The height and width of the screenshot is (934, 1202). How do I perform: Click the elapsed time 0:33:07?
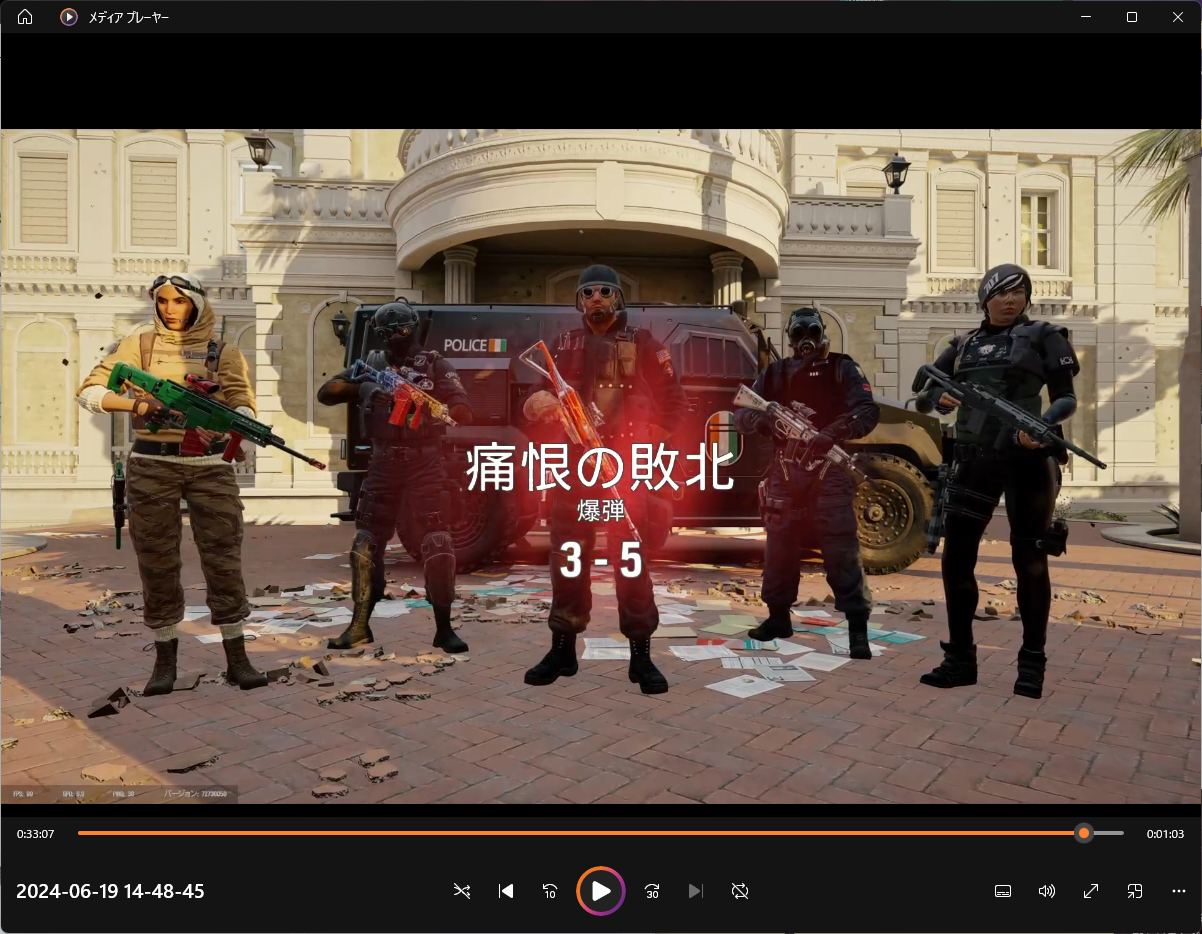pyautogui.click(x=35, y=834)
